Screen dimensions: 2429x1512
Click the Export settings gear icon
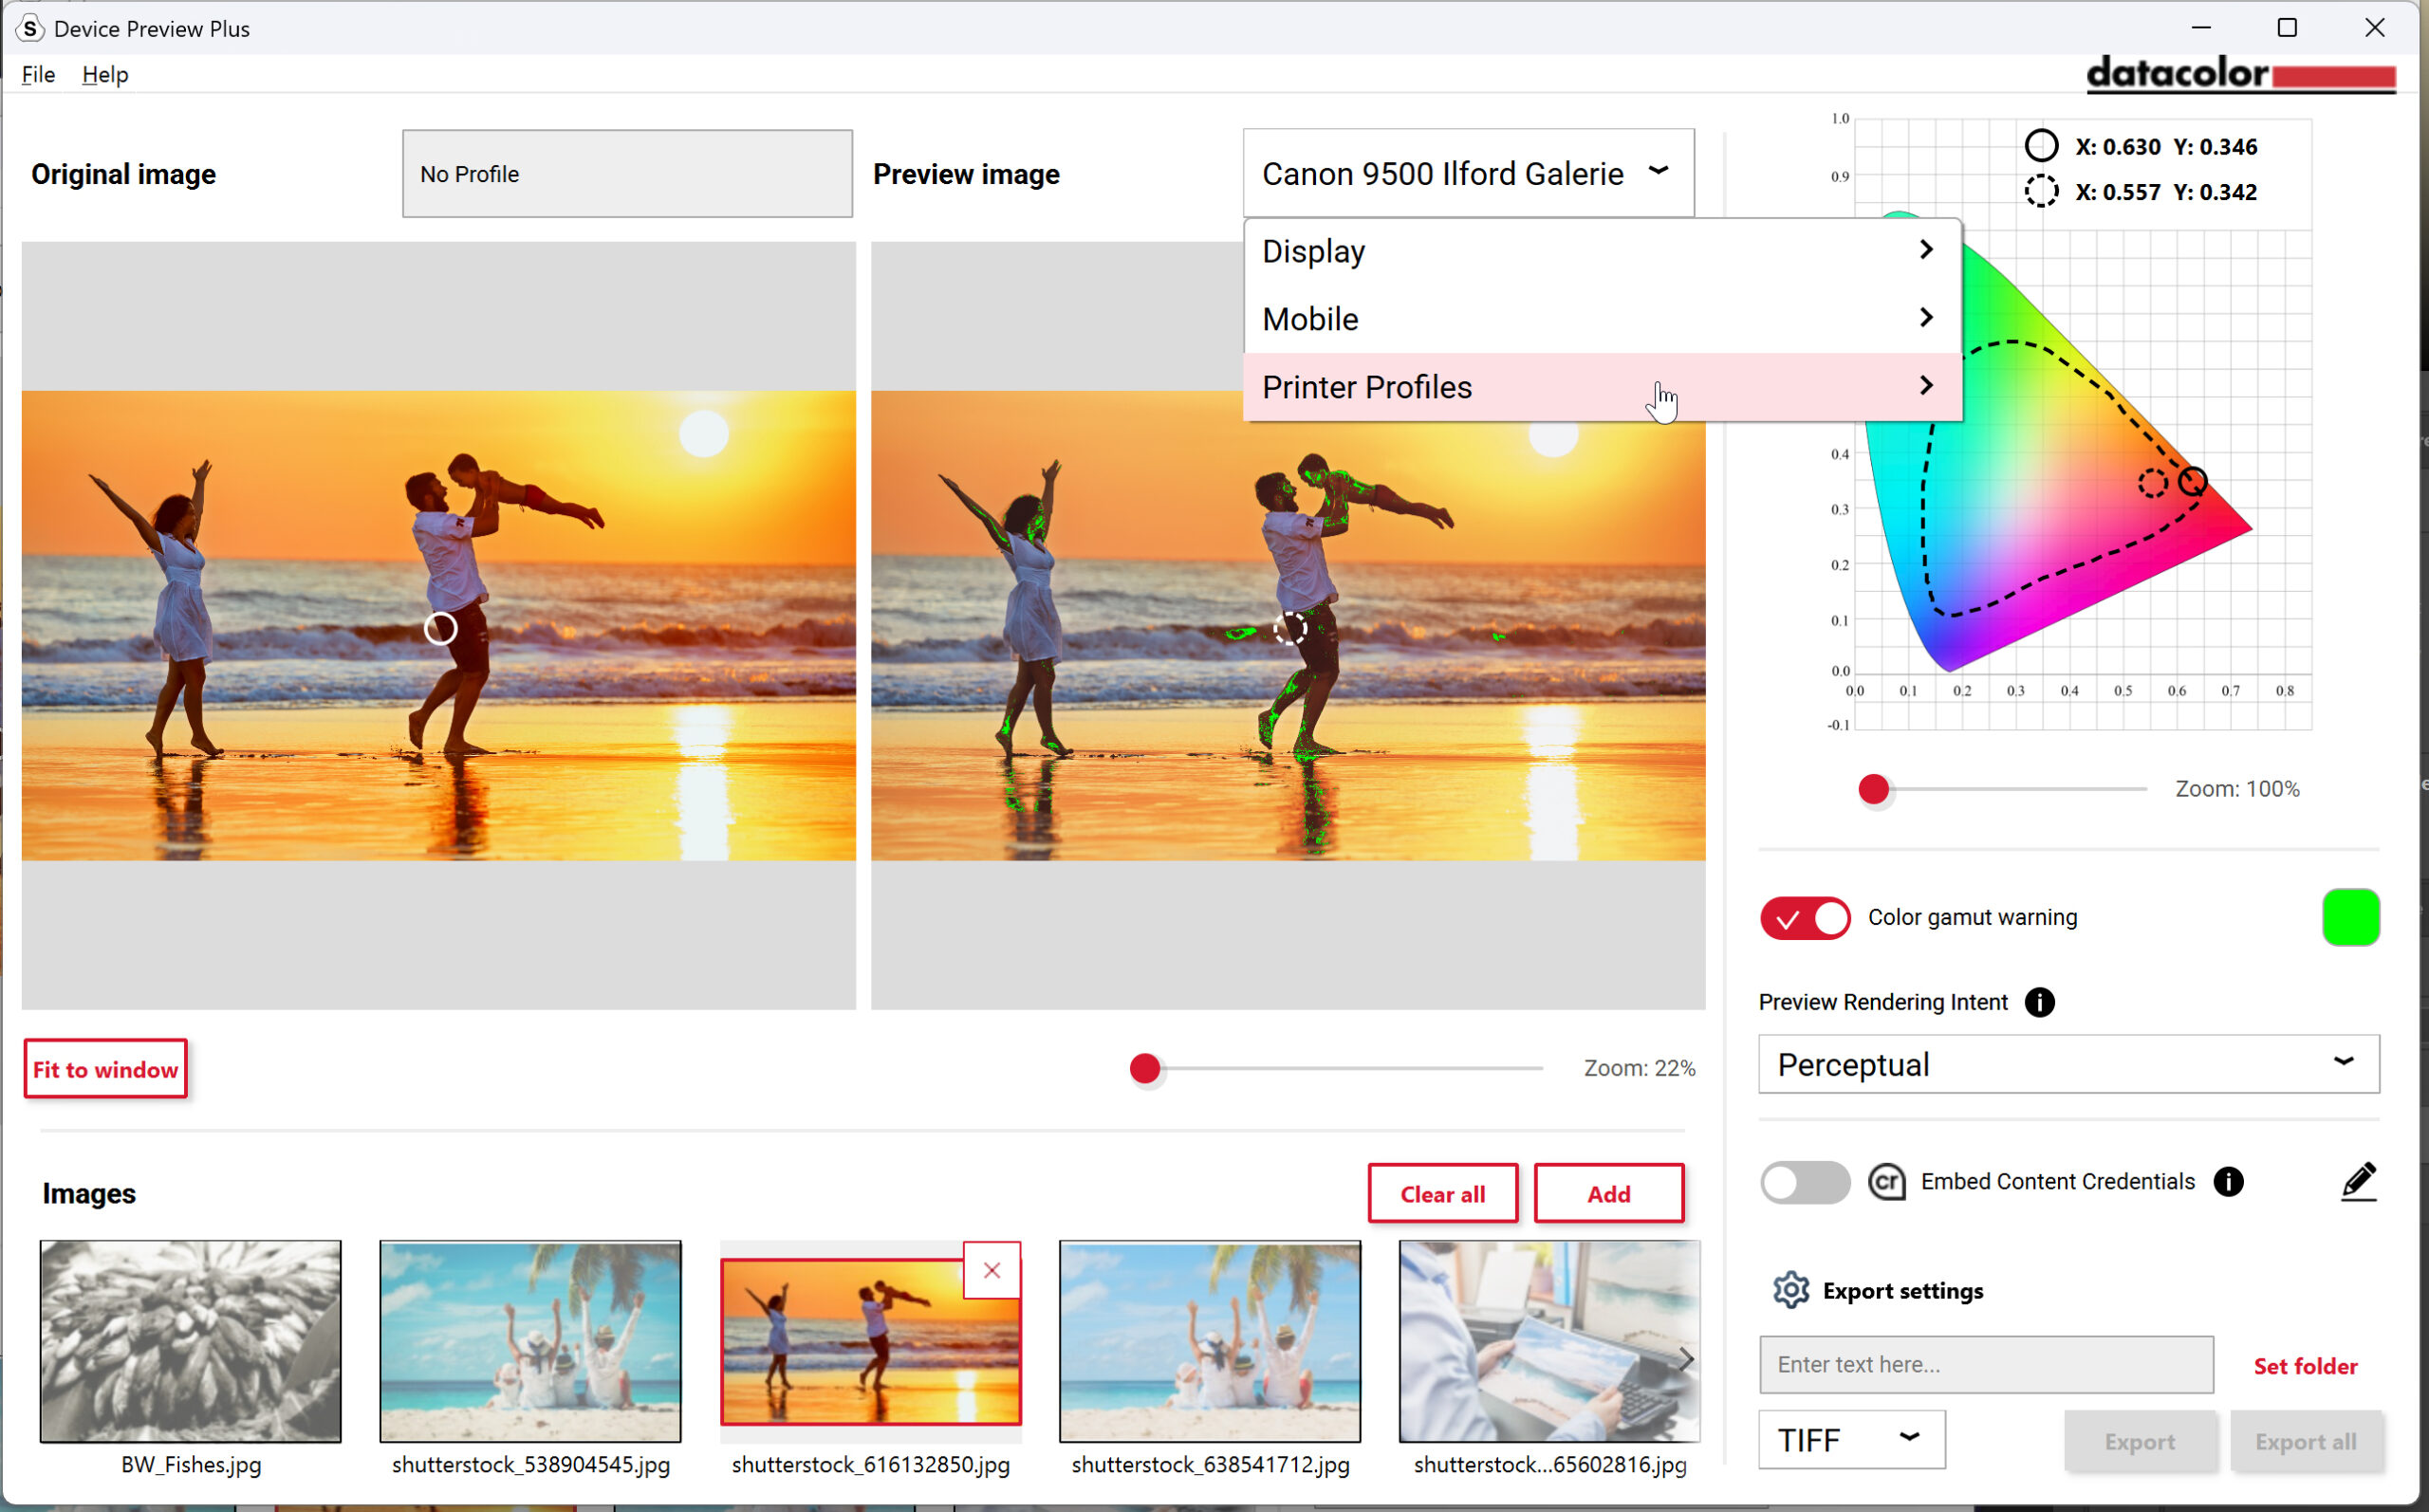pos(1790,1290)
